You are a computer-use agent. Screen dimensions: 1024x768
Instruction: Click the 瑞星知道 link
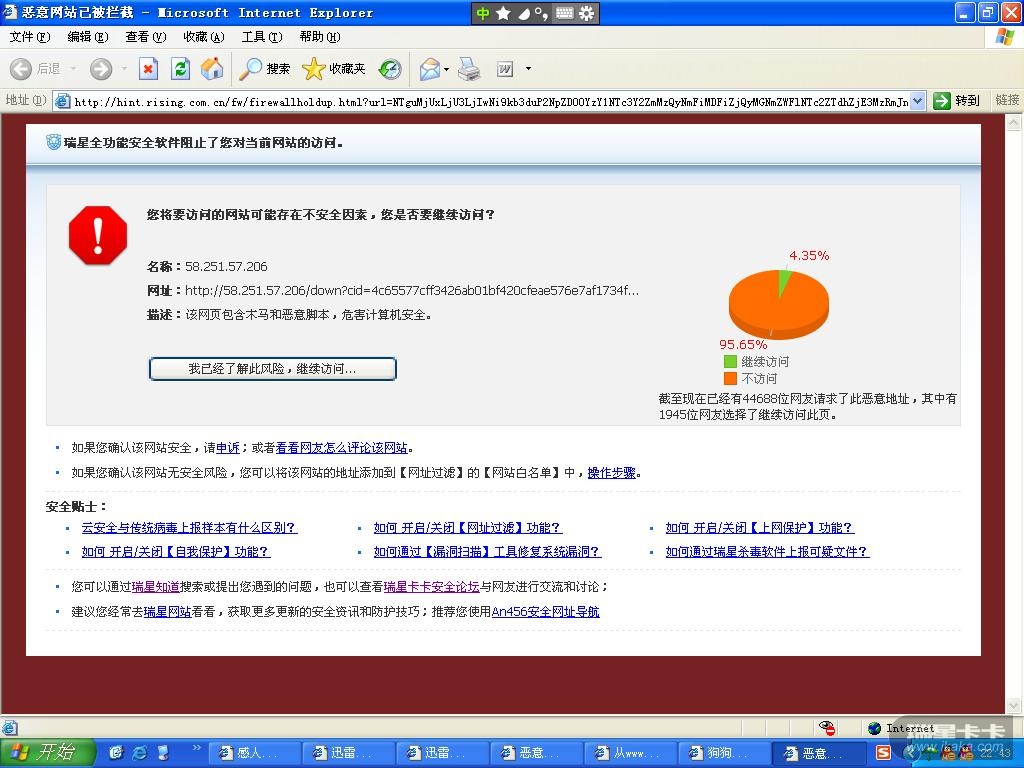pyautogui.click(x=155, y=587)
